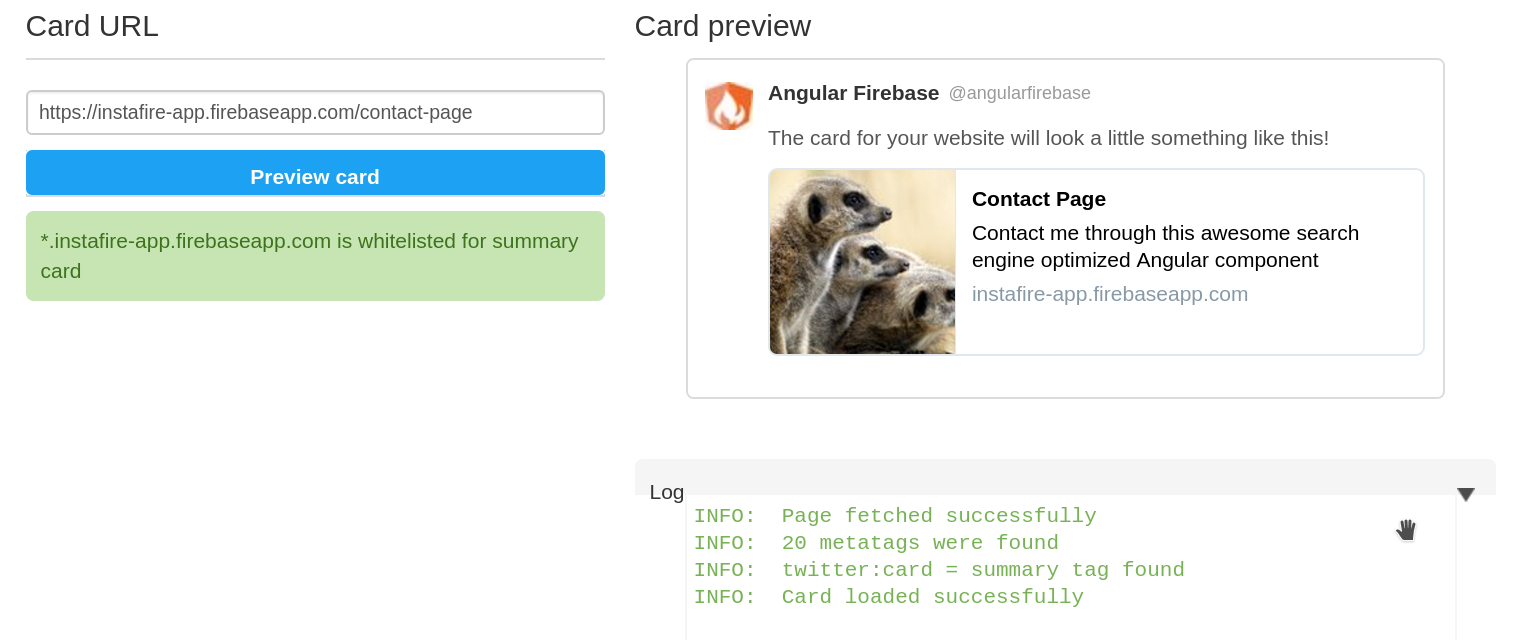The height and width of the screenshot is (640, 1519).
Task: Click the Angular Firebase flame avatar icon
Action: 729,106
